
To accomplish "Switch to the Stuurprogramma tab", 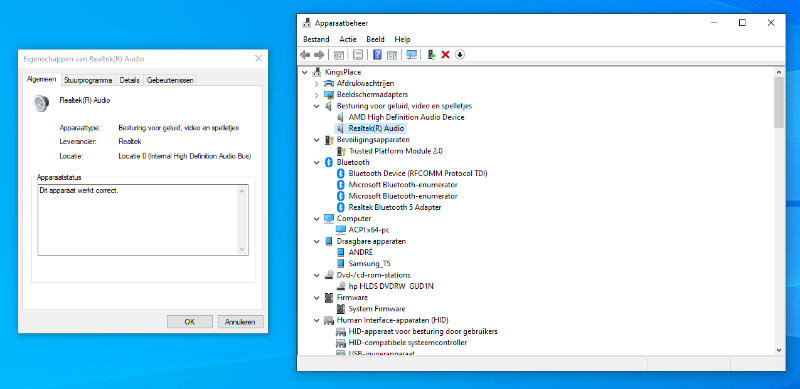I will pos(88,80).
